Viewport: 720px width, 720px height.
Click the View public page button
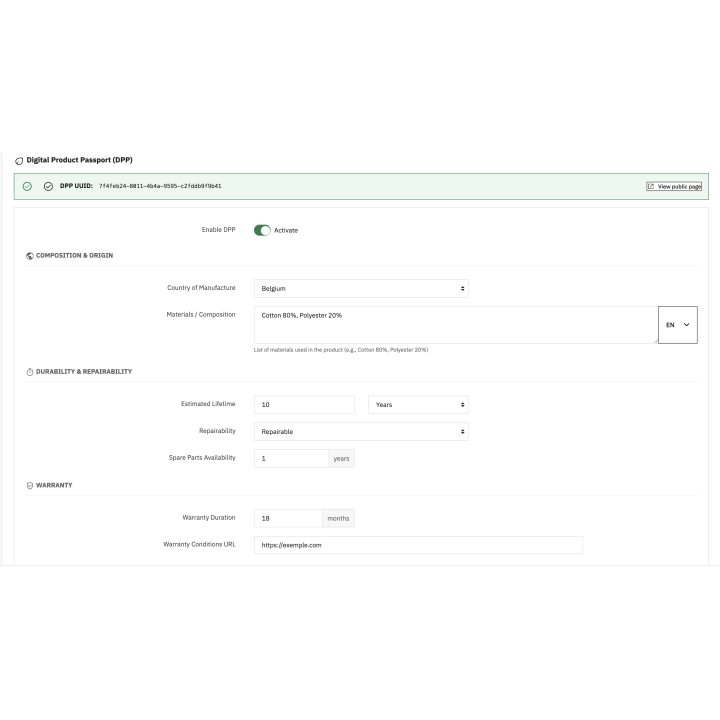(x=674, y=186)
